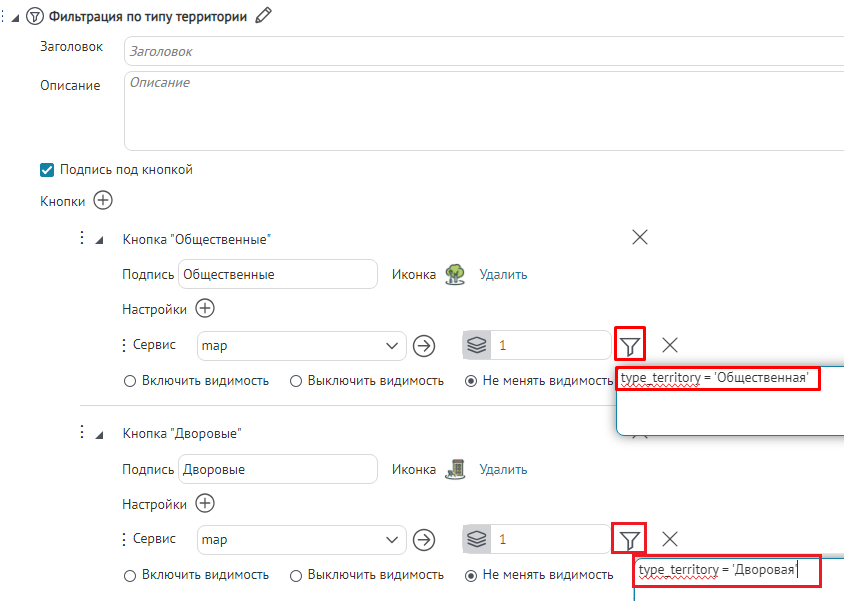Toggle the Подпись под кнопкой checkbox

pyautogui.click(x=46, y=170)
